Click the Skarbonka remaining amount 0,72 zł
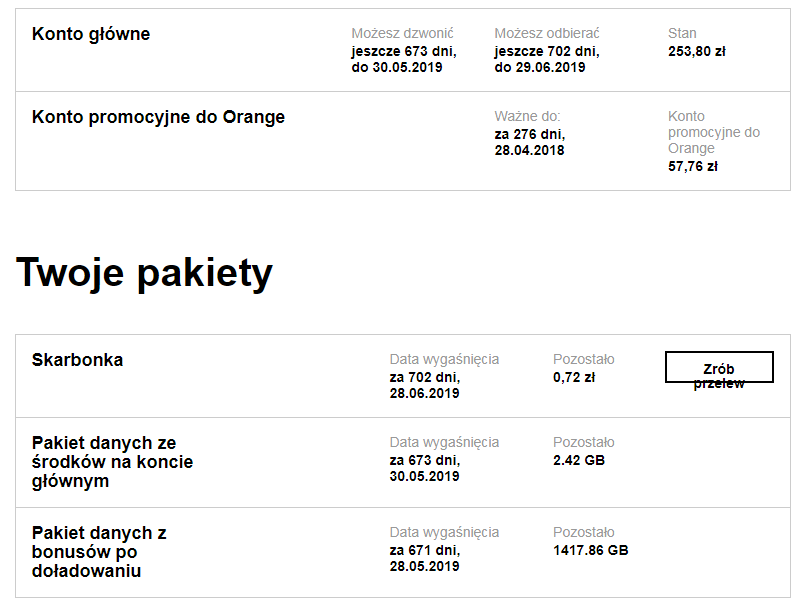Image resolution: width=804 pixels, height=607 pixels. [x=574, y=377]
